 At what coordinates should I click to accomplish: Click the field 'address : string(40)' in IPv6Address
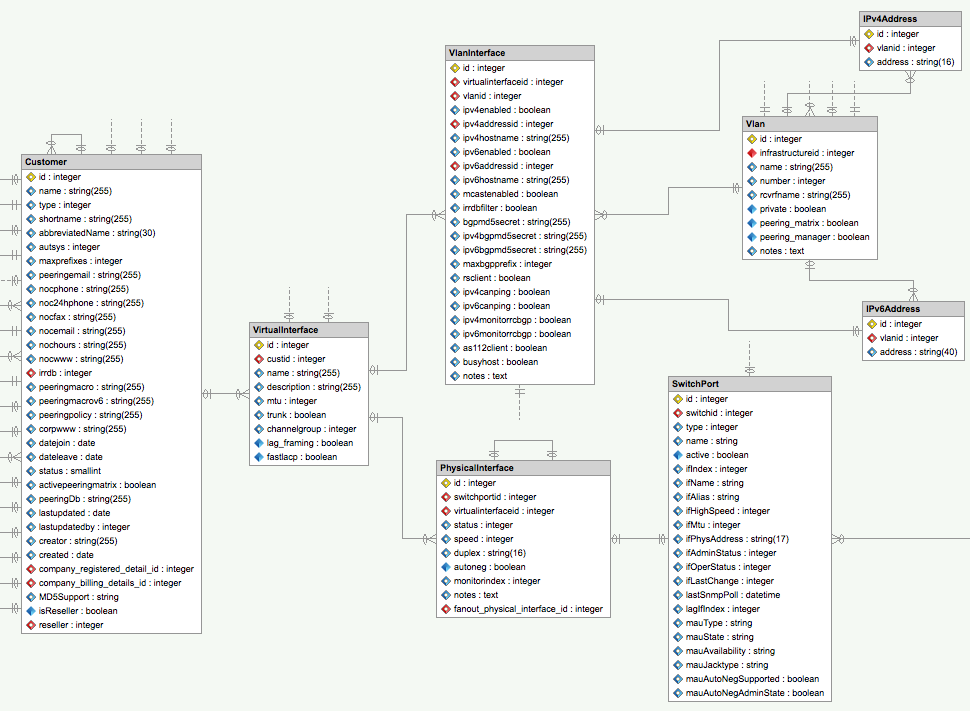[x=919, y=353]
